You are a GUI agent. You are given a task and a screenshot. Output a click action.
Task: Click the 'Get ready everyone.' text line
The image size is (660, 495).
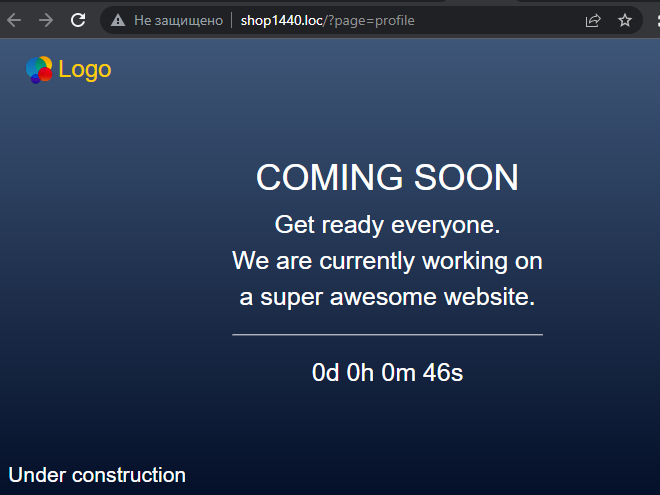click(x=387, y=225)
